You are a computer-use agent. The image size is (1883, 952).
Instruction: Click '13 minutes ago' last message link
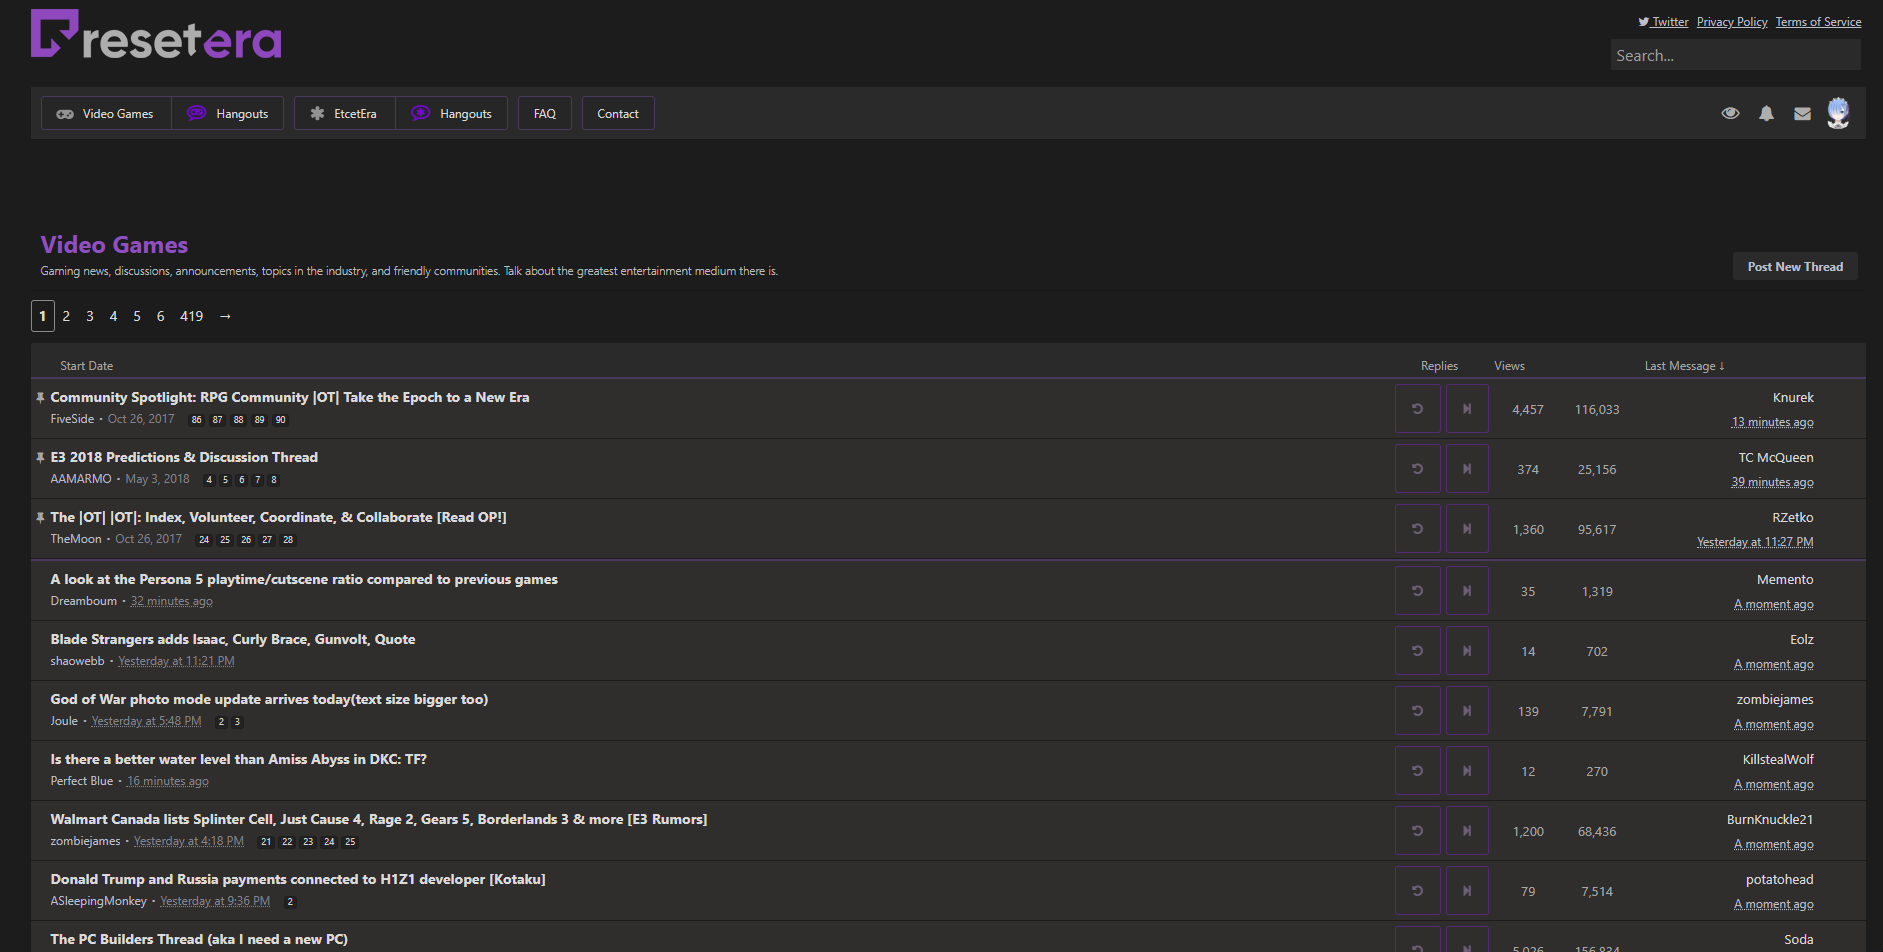(x=1772, y=422)
